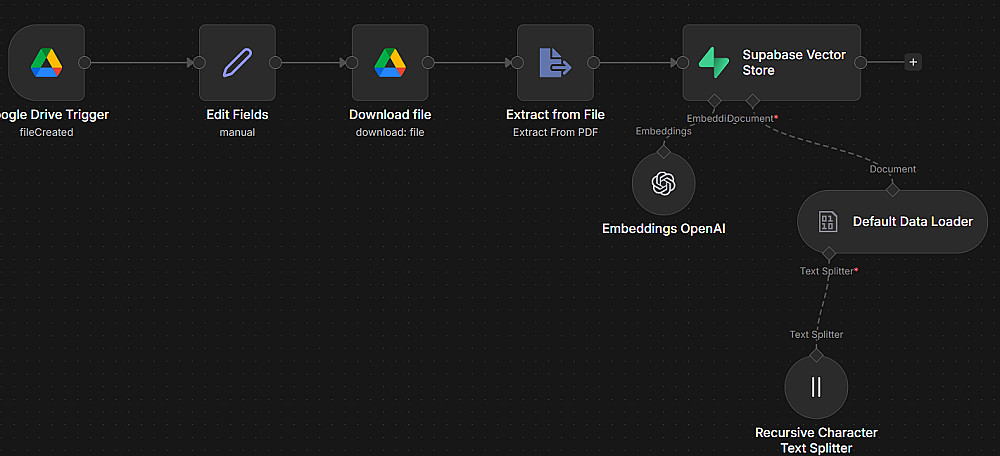Open the Extract from File node
This screenshot has height=456, width=1000.
(555, 63)
